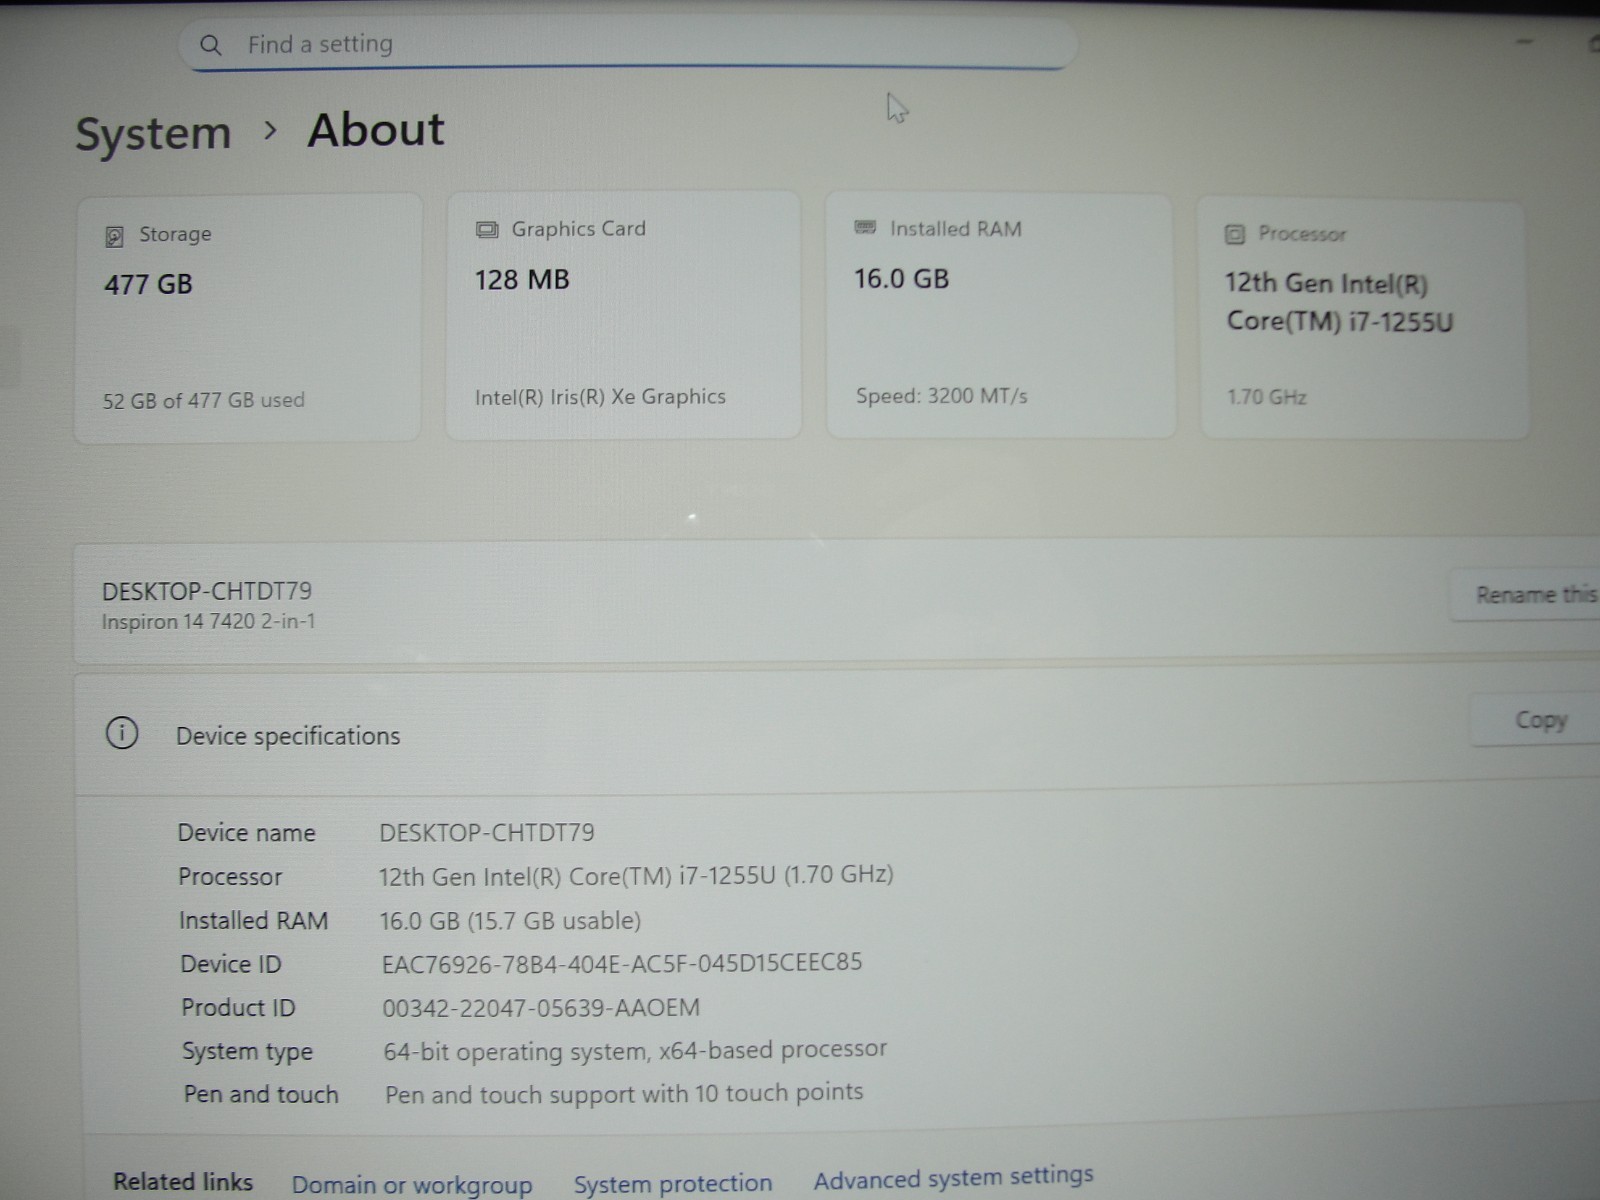1600x1200 pixels.
Task: Open the Storage 477 GB card
Action: [248, 318]
